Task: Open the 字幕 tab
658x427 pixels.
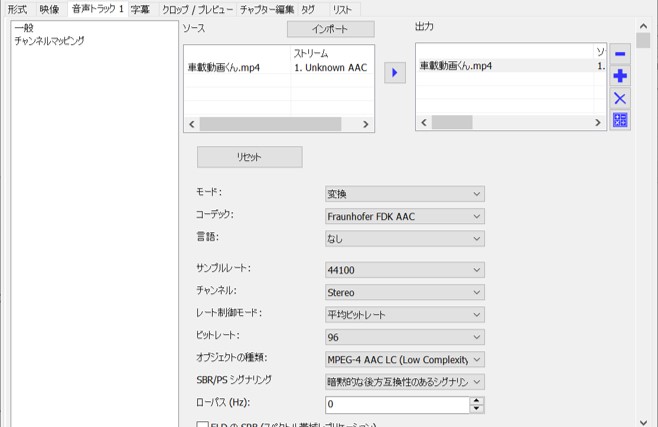Action: pos(140,9)
